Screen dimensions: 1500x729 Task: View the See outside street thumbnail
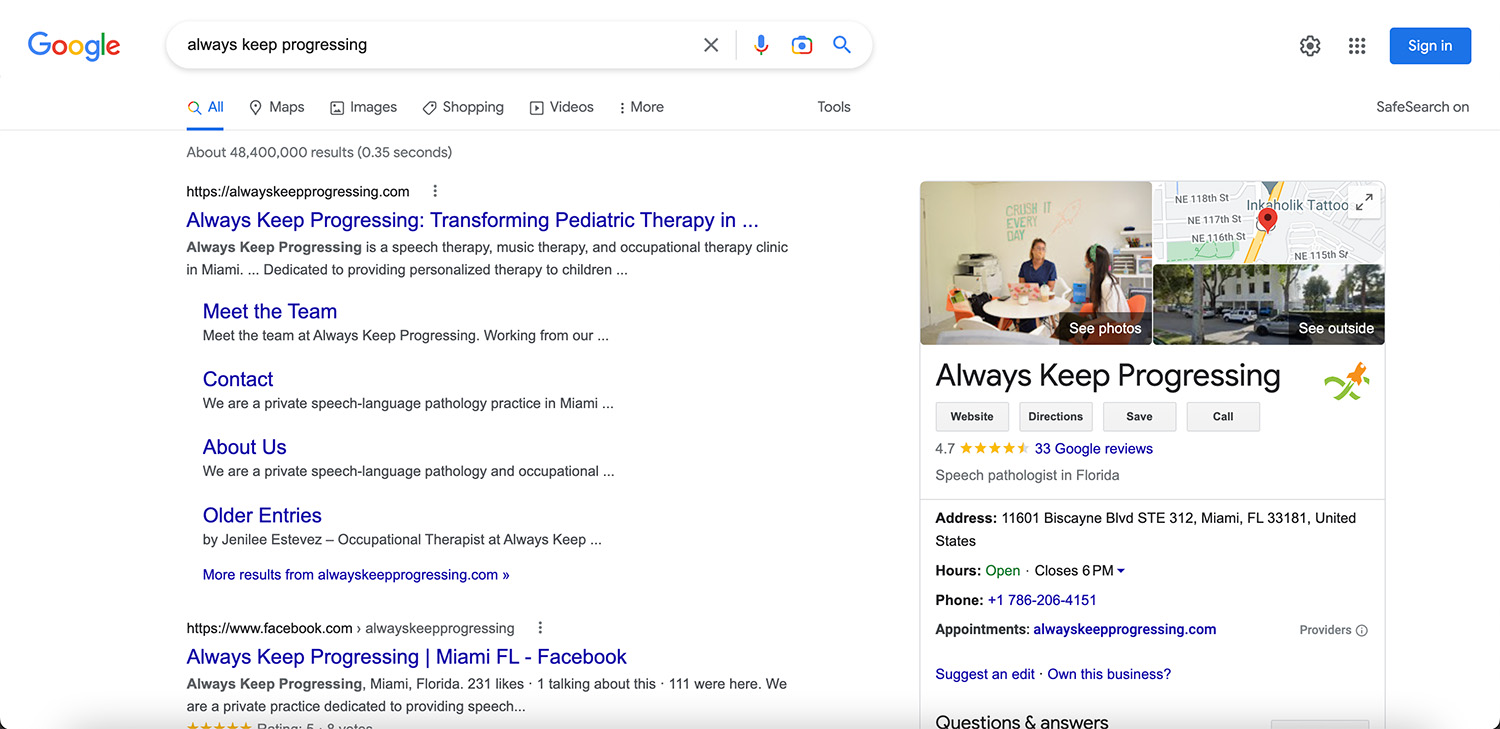click(x=1269, y=305)
